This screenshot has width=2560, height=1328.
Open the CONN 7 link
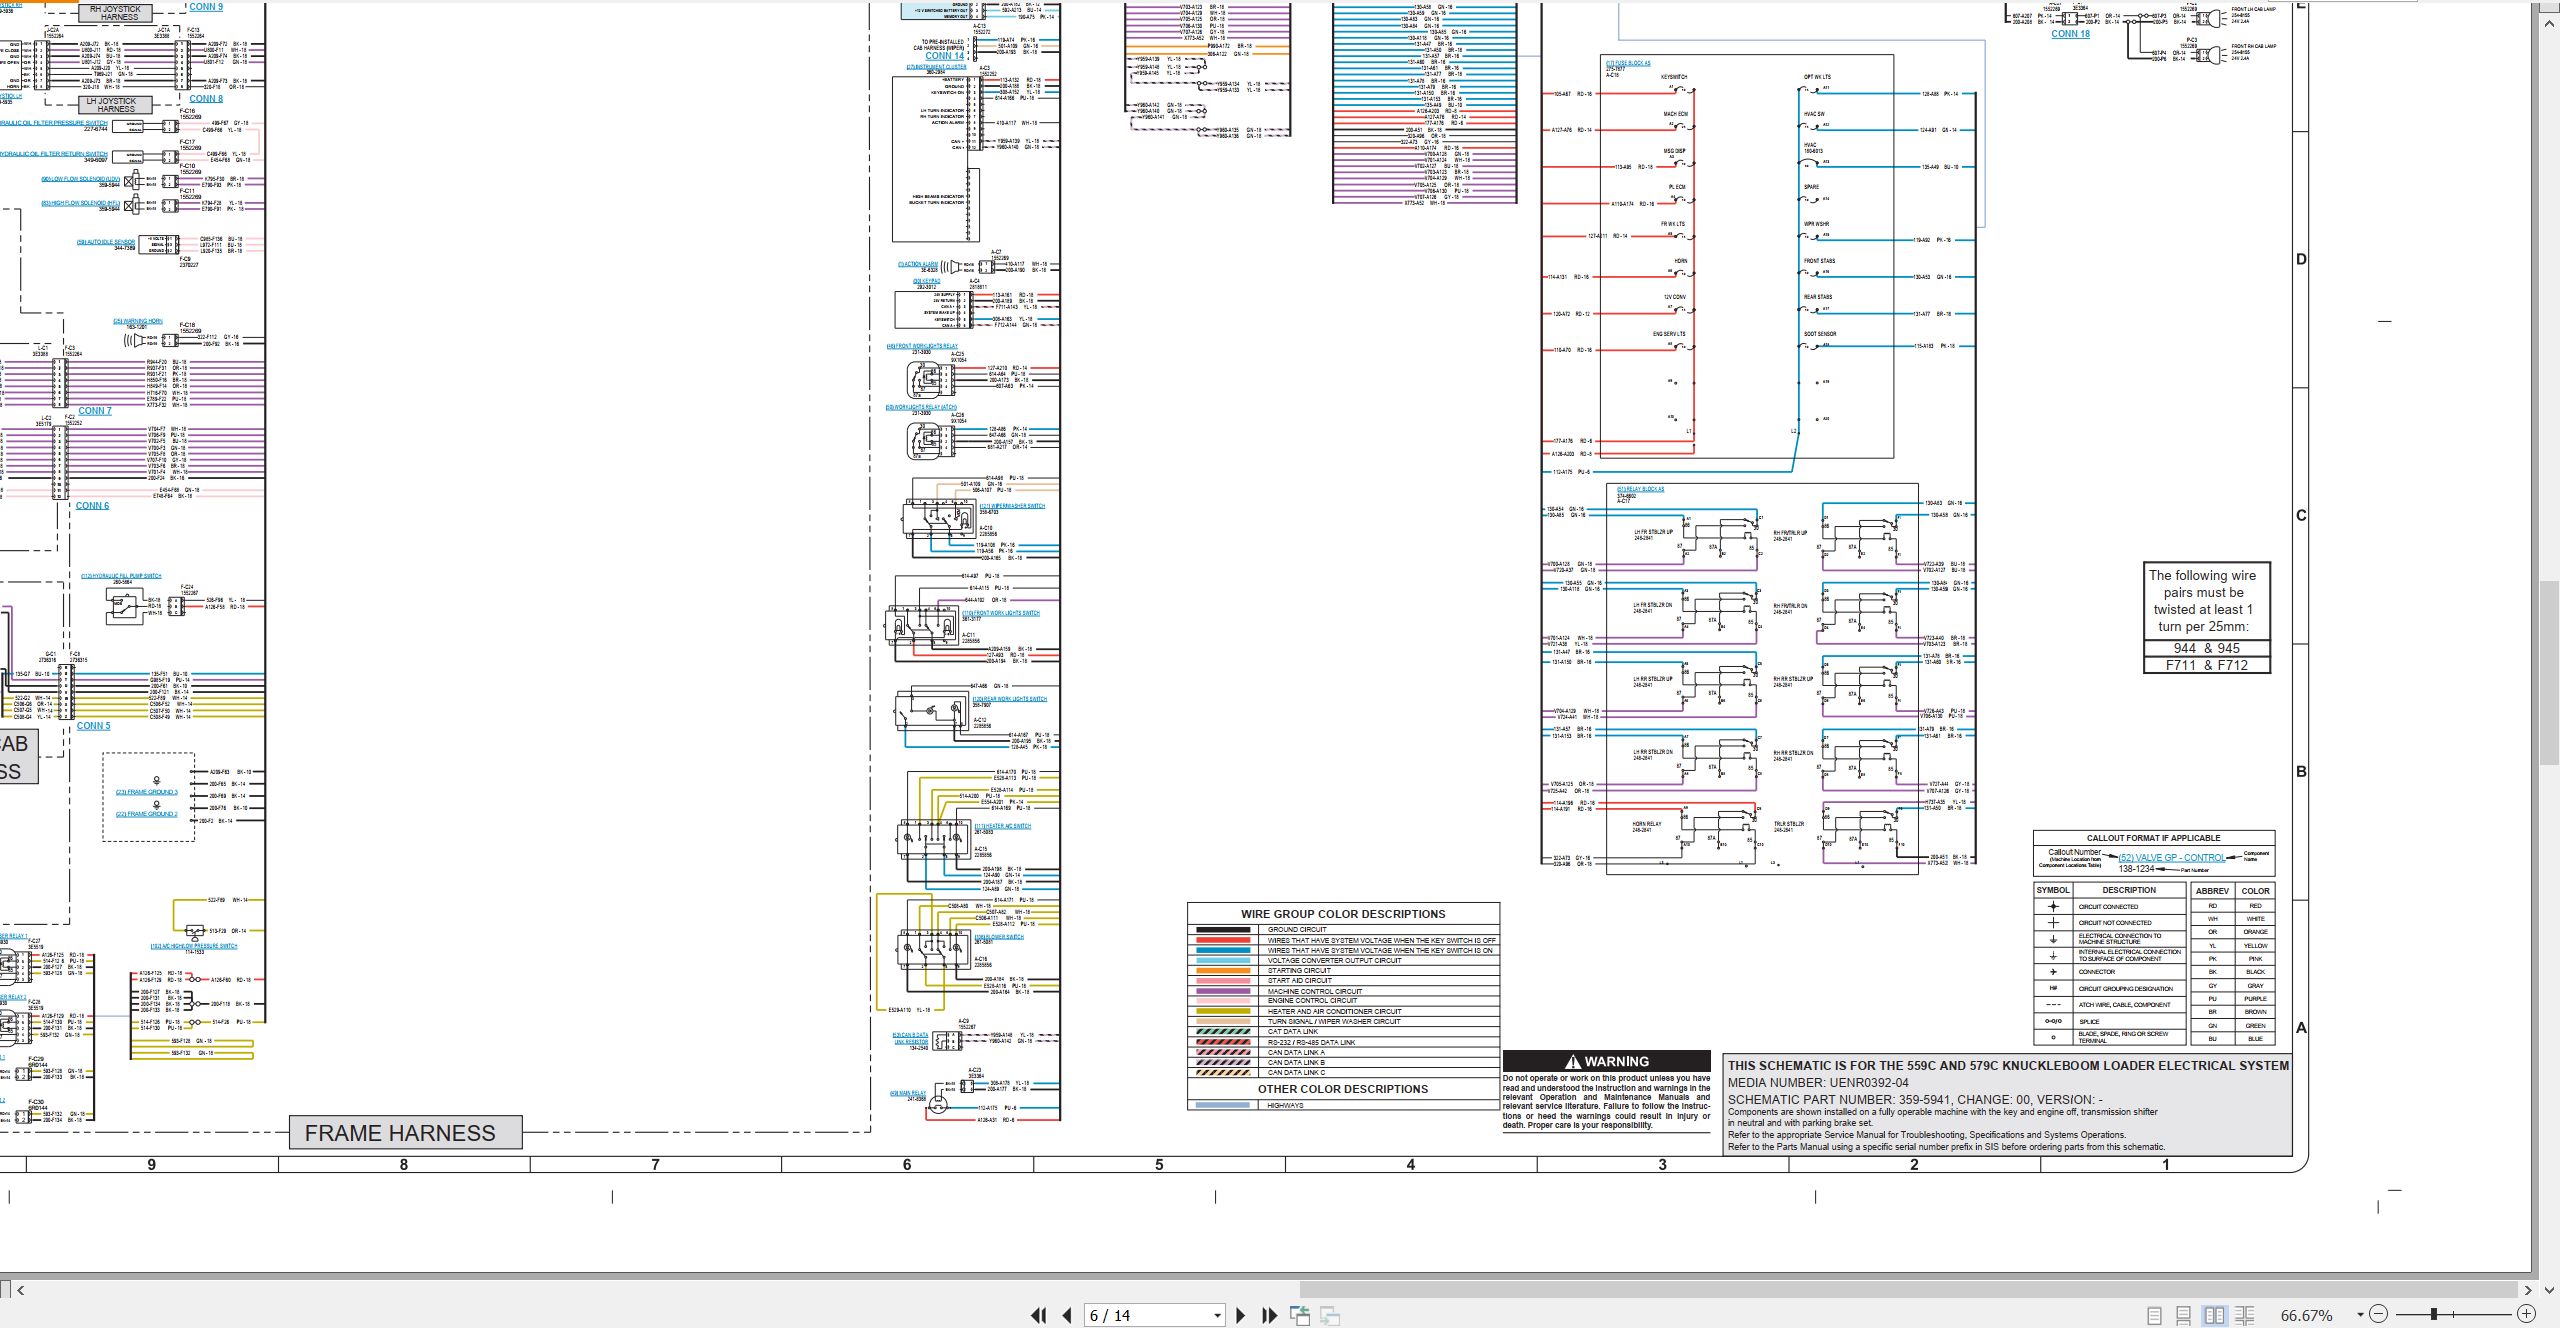[x=95, y=411]
